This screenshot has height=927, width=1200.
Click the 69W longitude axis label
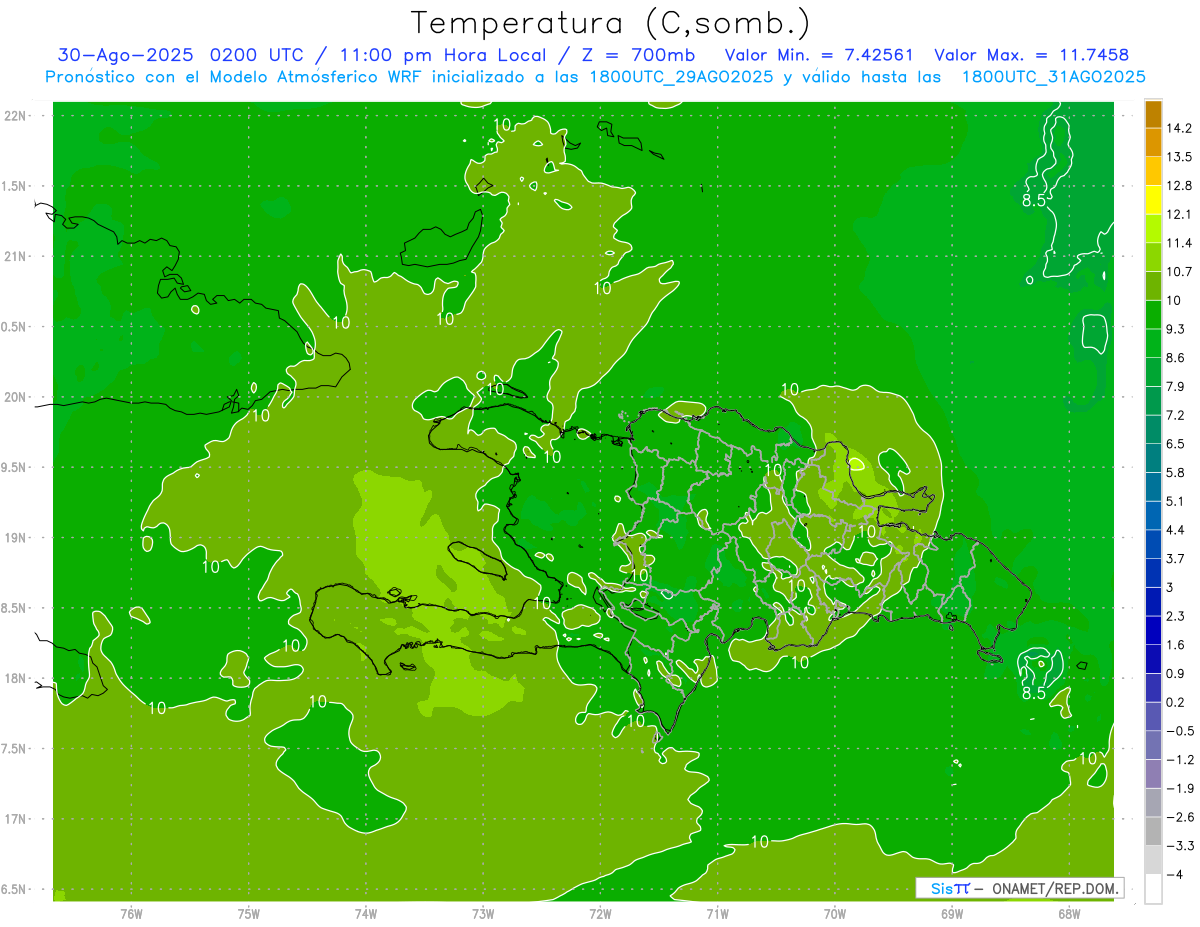[952, 914]
